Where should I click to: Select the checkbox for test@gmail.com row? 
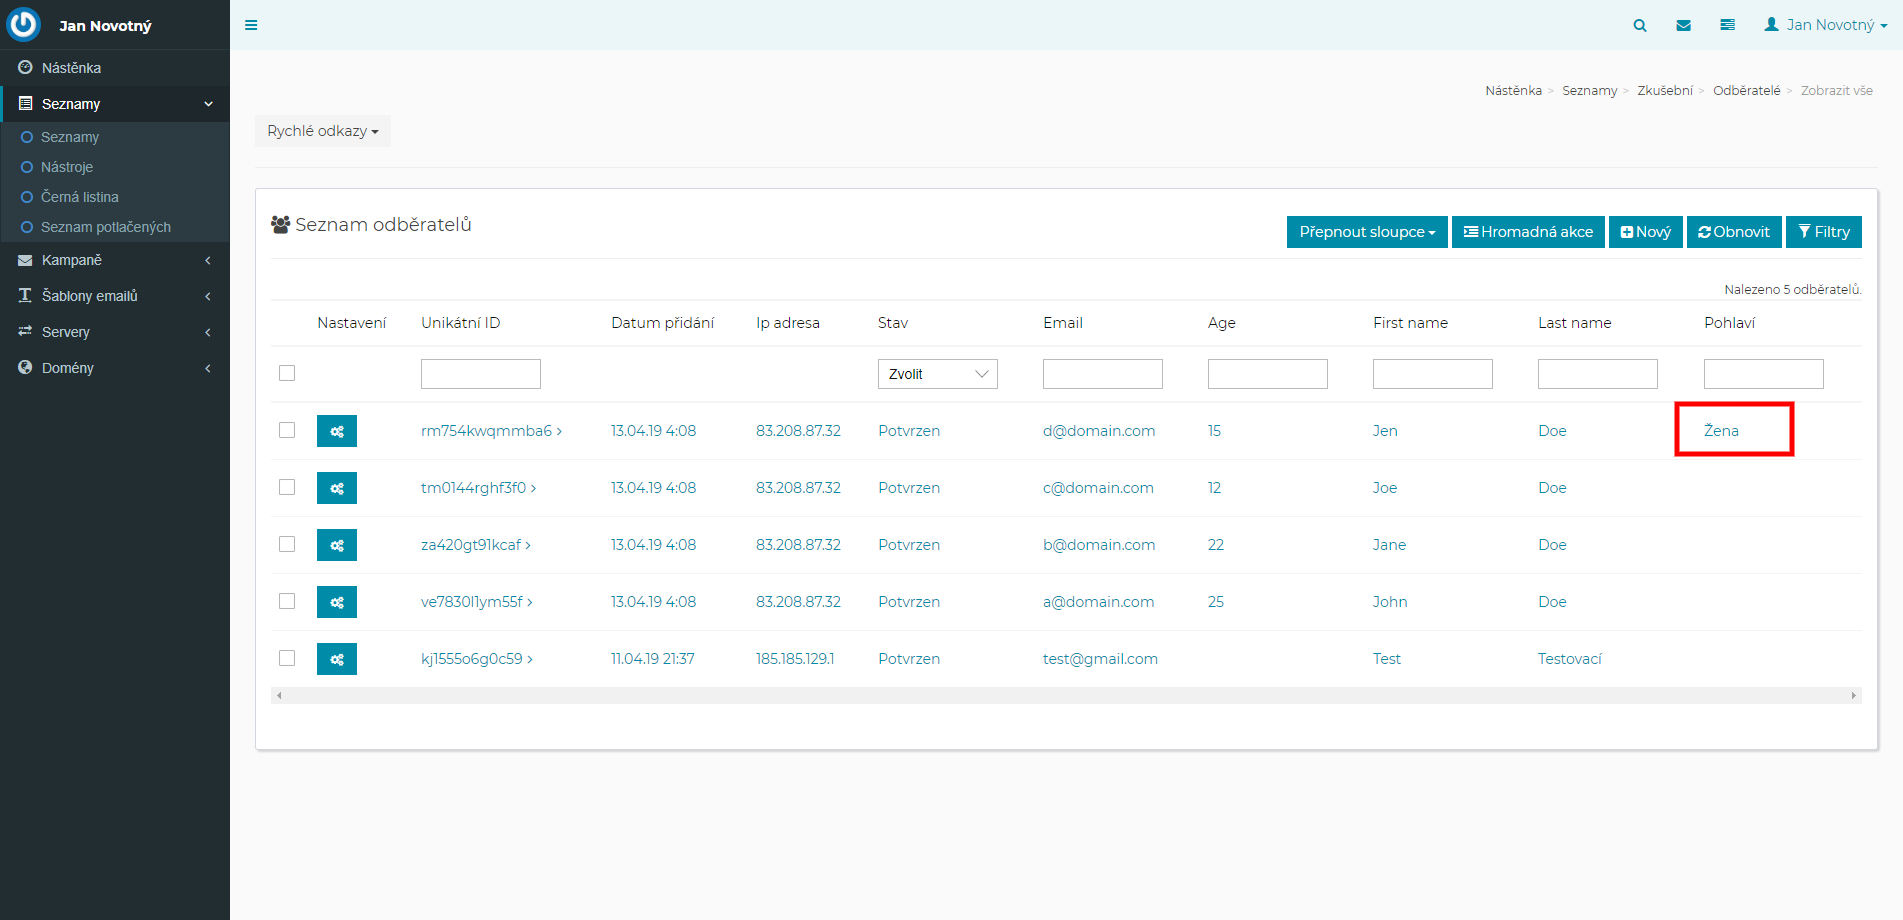[x=287, y=658]
